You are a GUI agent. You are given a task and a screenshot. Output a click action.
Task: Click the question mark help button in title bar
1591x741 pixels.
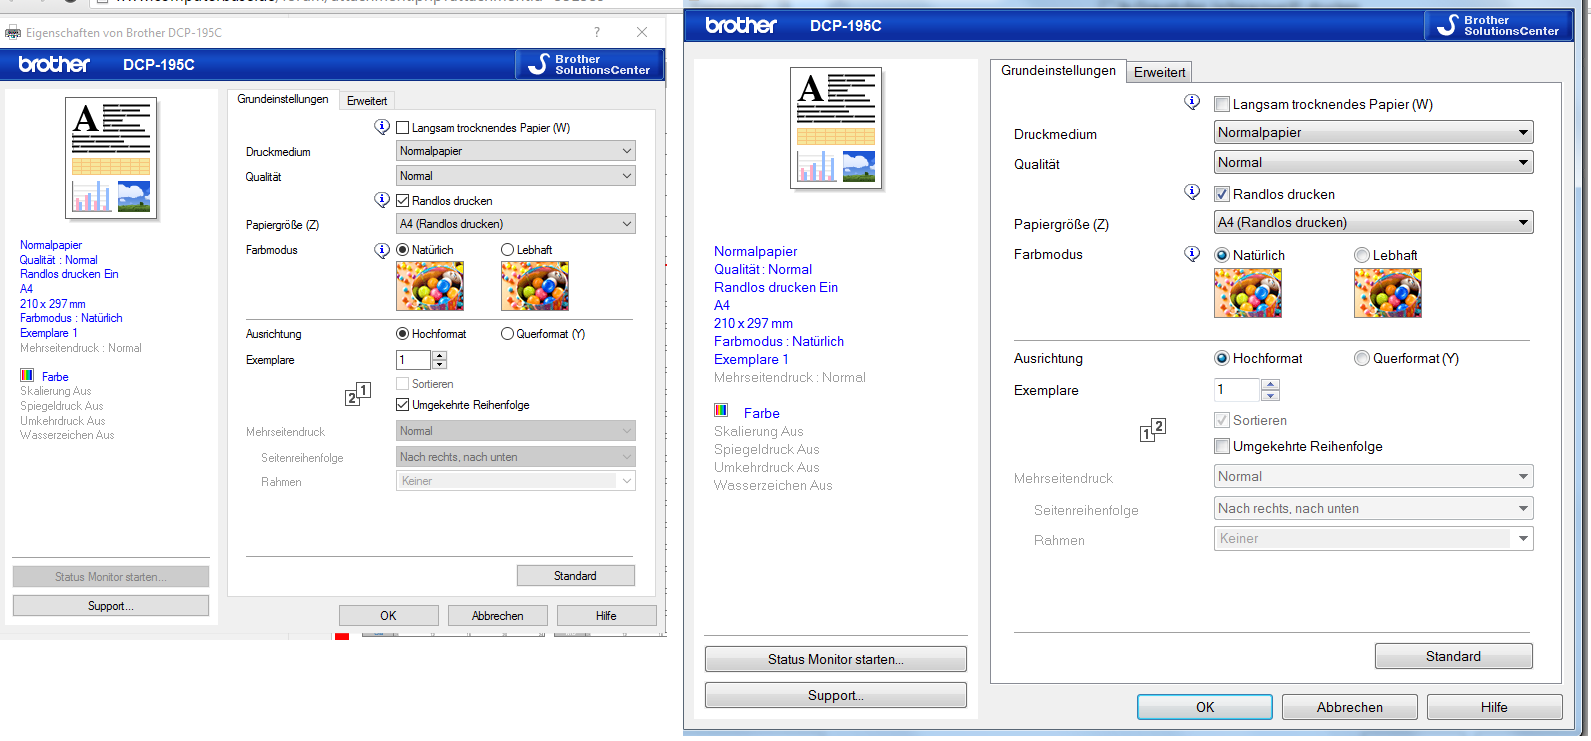[x=597, y=32]
